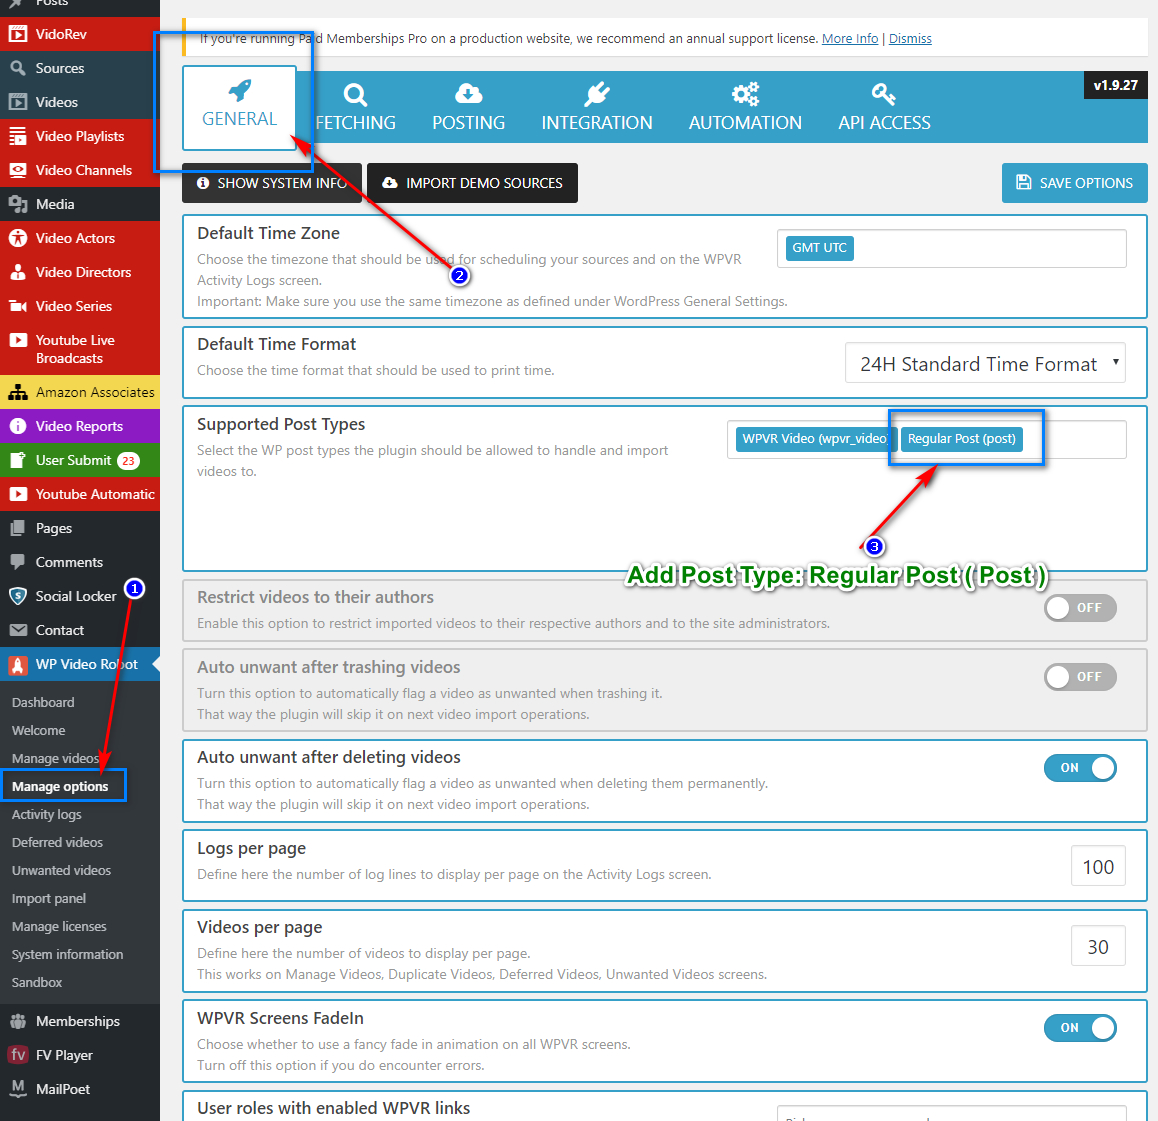The width and height of the screenshot is (1158, 1121).
Task: Turn off Auto unwant after deleting videos
Action: pos(1080,768)
